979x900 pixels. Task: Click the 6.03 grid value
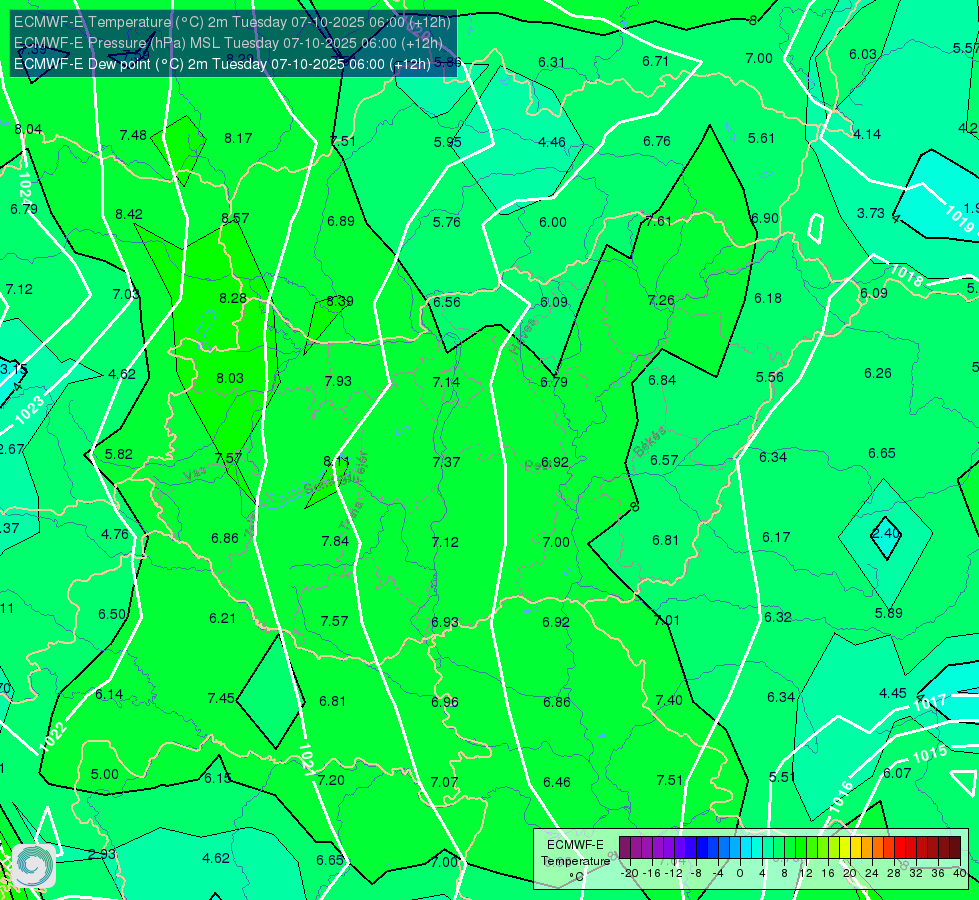[x=863, y=54]
